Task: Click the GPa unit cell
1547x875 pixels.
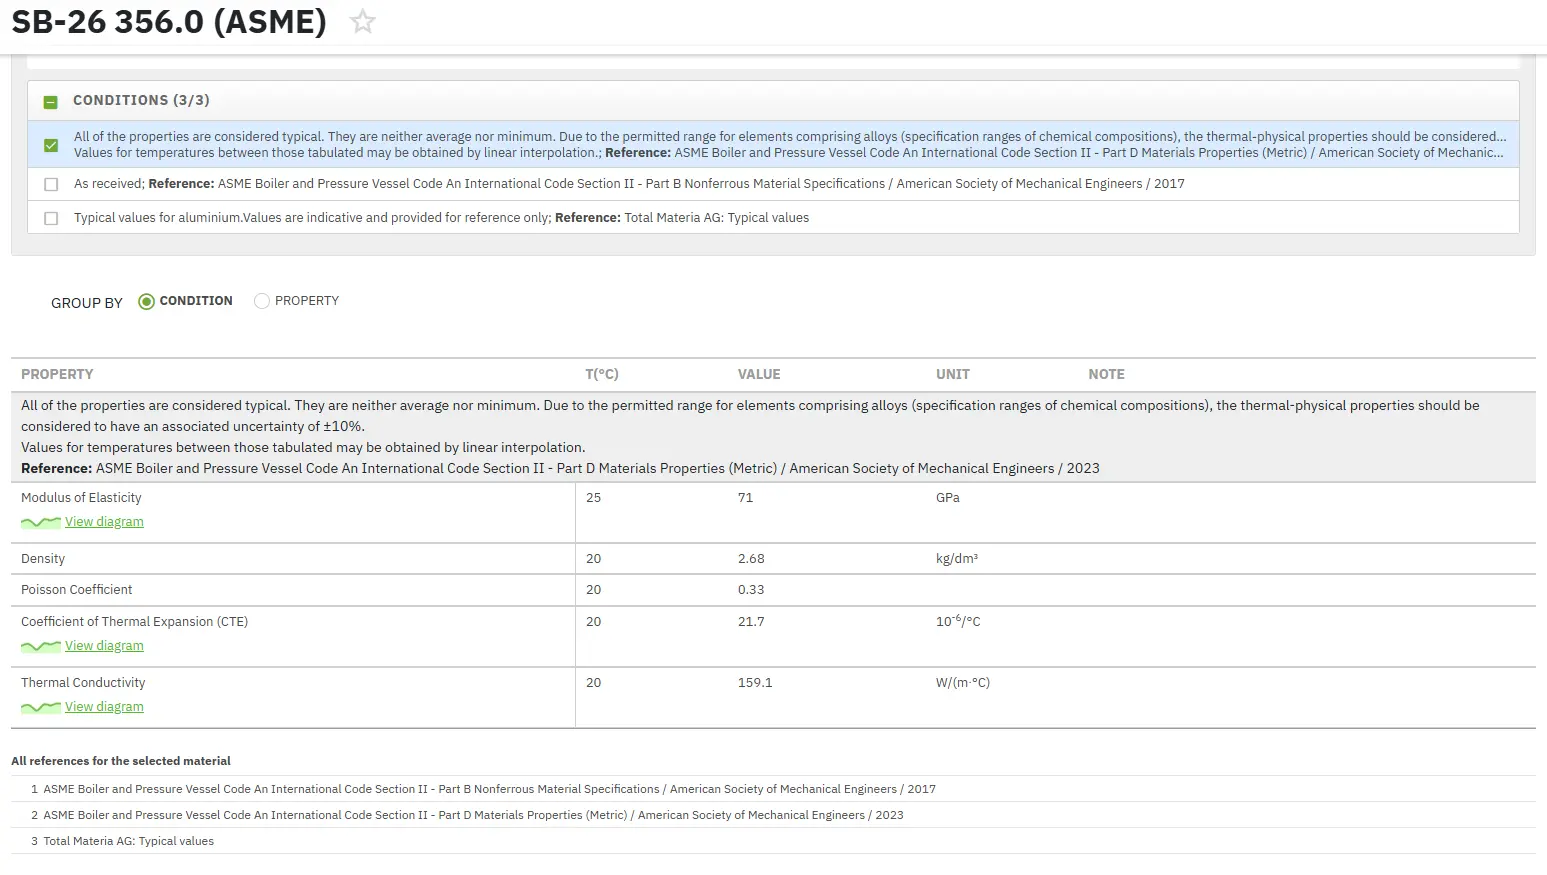Action: tap(948, 498)
